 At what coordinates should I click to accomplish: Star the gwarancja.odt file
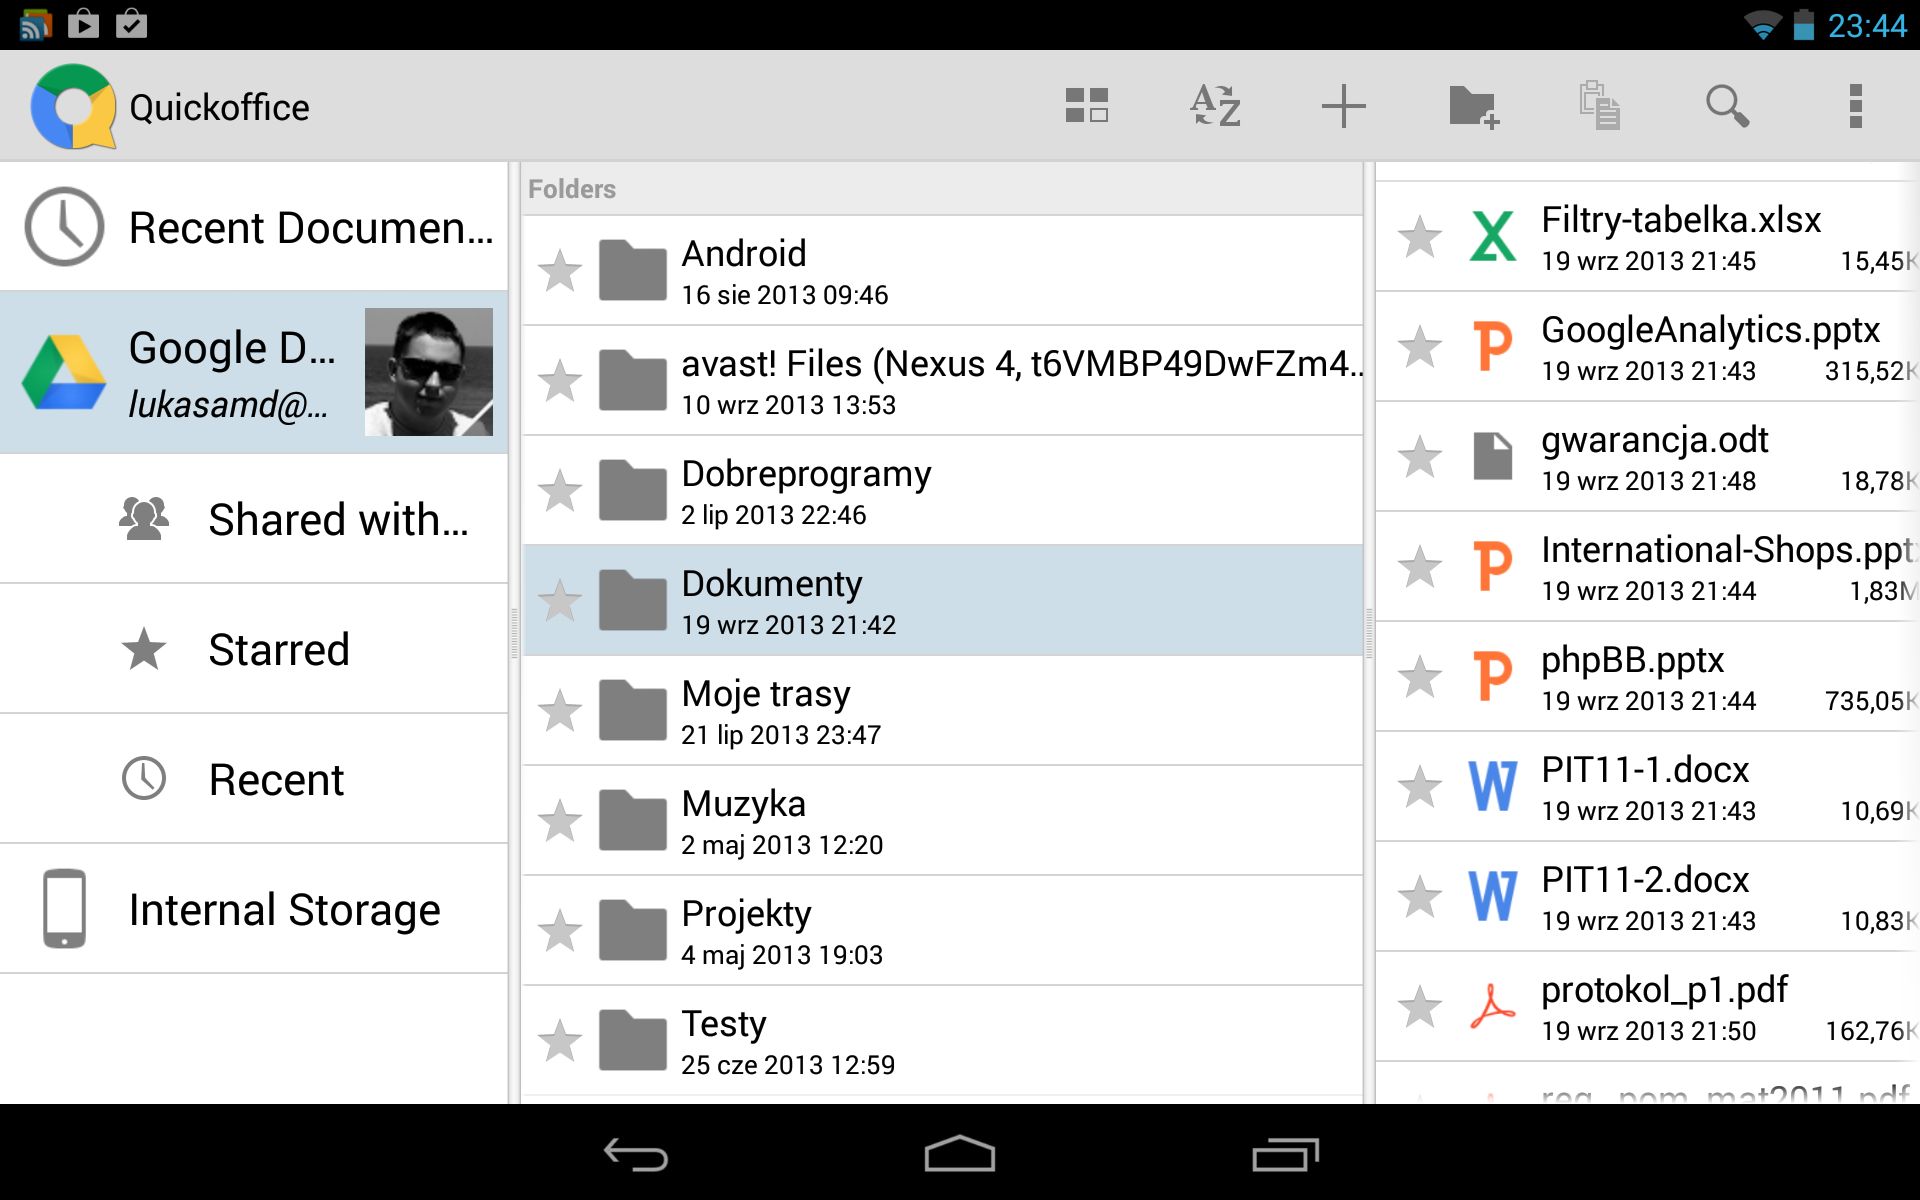point(1420,457)
